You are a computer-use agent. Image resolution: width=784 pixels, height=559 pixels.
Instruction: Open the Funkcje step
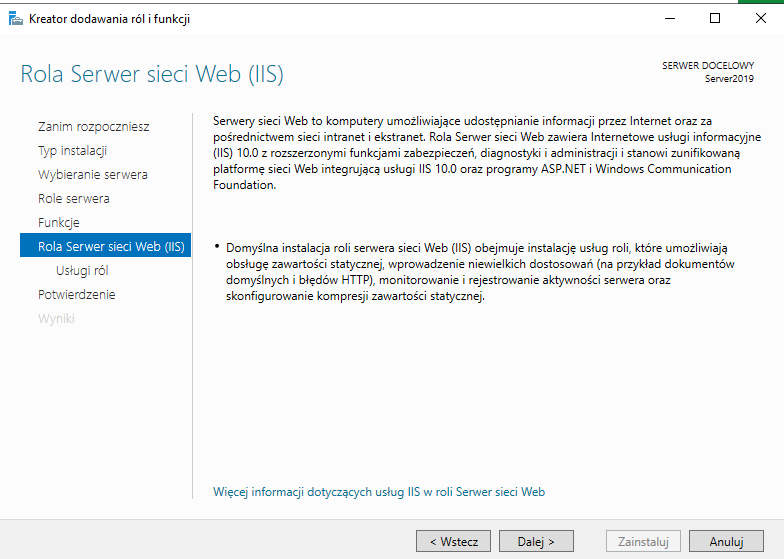58,222
